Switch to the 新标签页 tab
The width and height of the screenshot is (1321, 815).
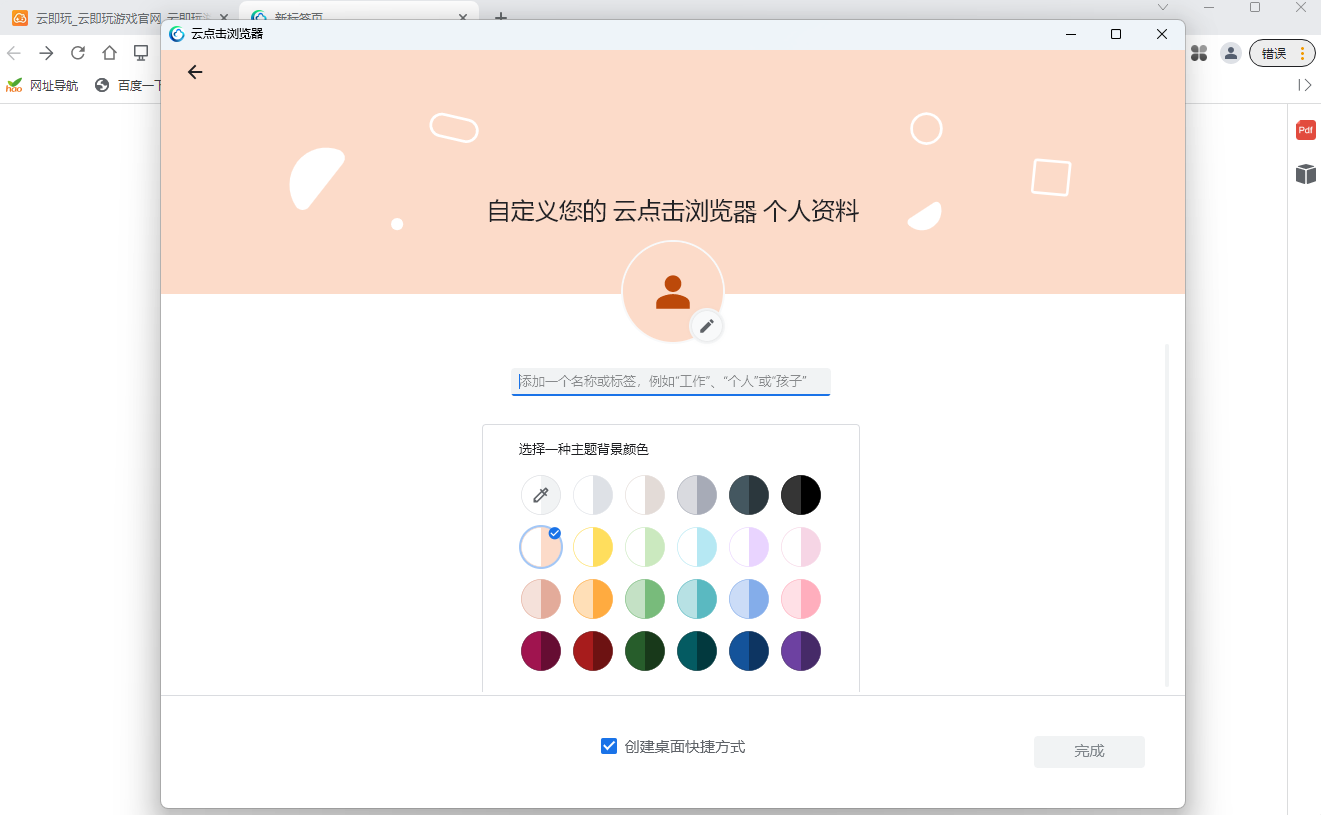click(300, 17)
